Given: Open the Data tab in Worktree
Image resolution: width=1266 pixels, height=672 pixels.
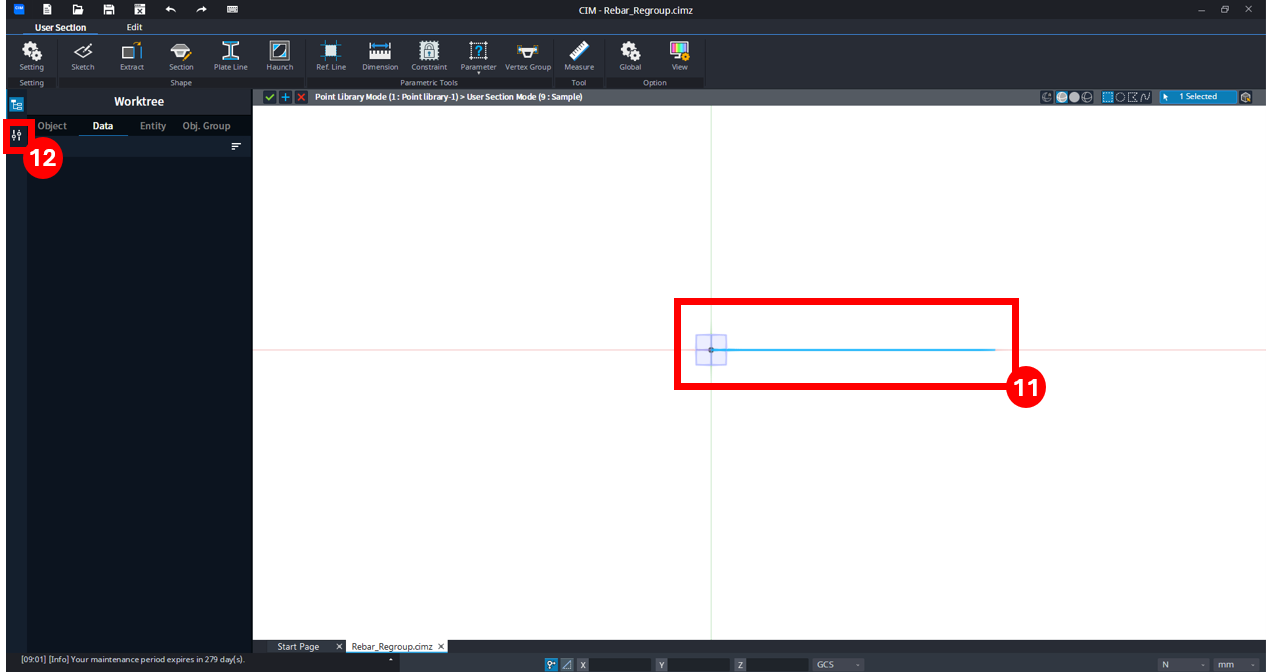Looking at the screenshot, I should pyautogui.click(x=103, y=126).
